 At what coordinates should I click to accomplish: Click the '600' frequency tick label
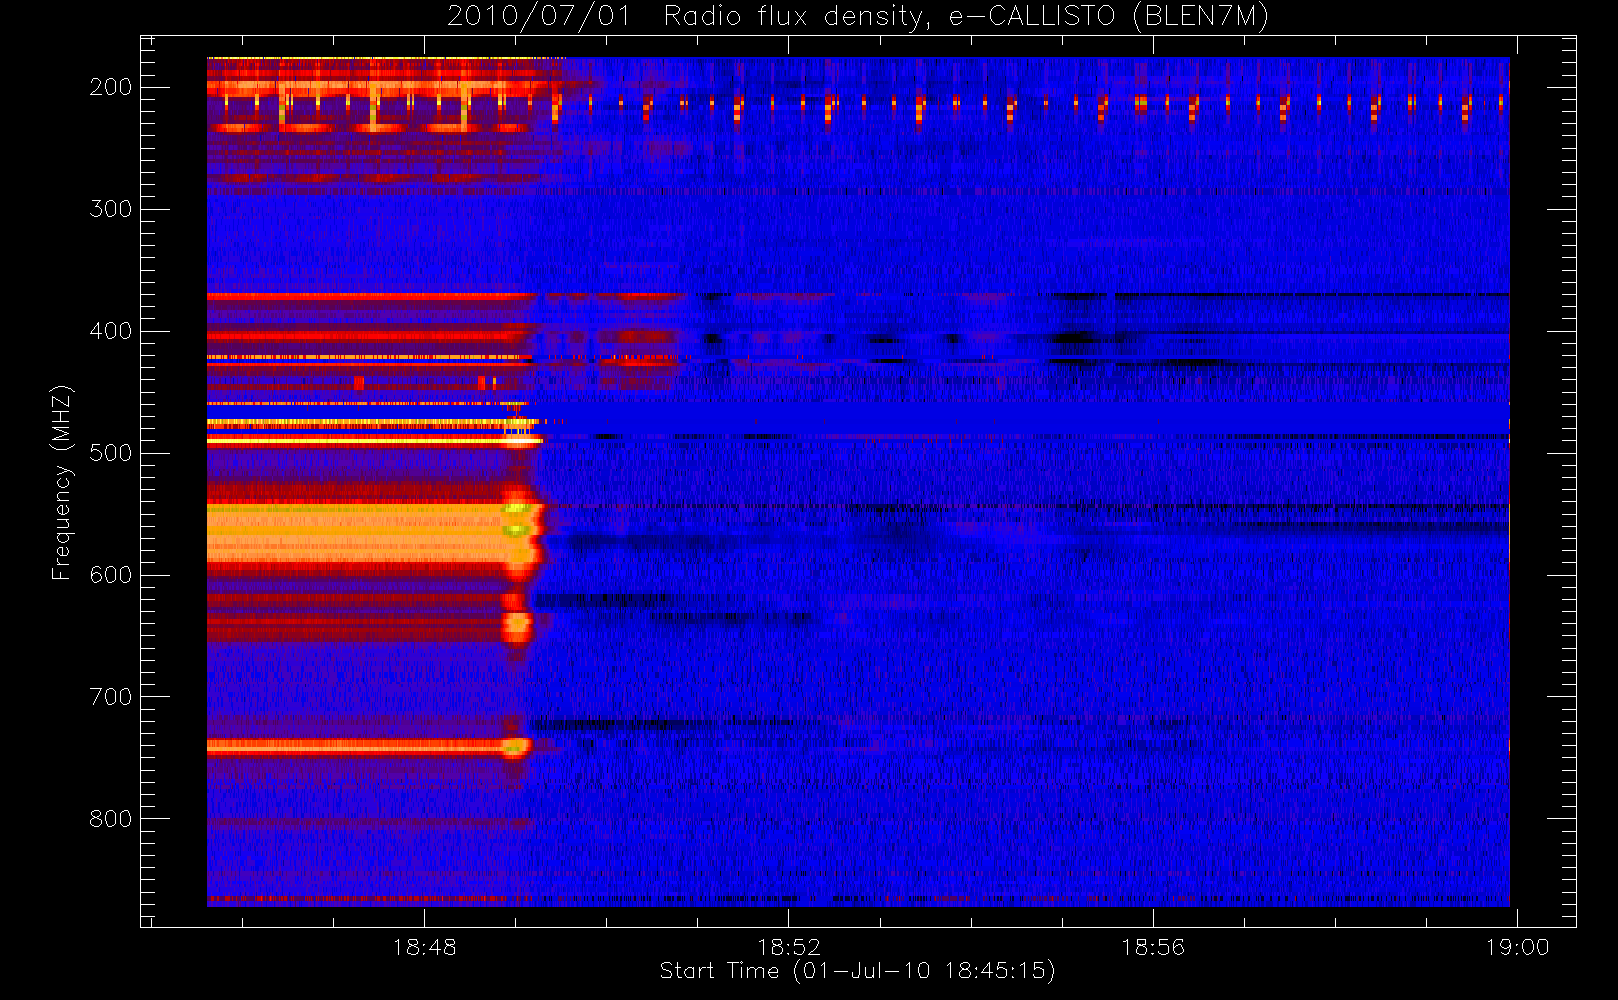[x=111, y=575]
